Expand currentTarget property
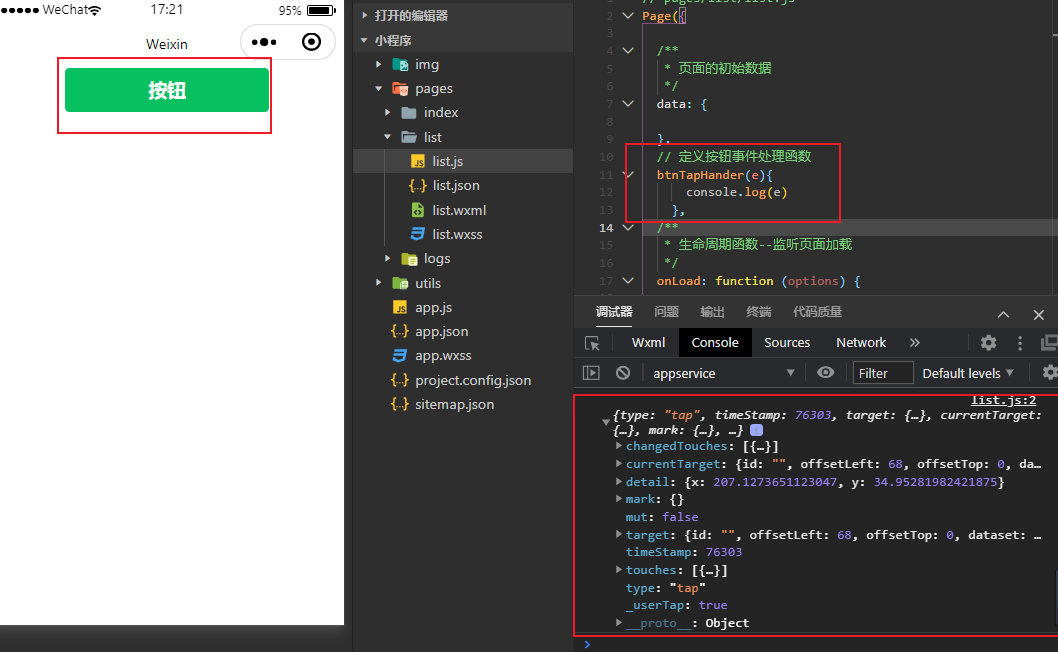 pyautogui.click(x=619, y=463)
